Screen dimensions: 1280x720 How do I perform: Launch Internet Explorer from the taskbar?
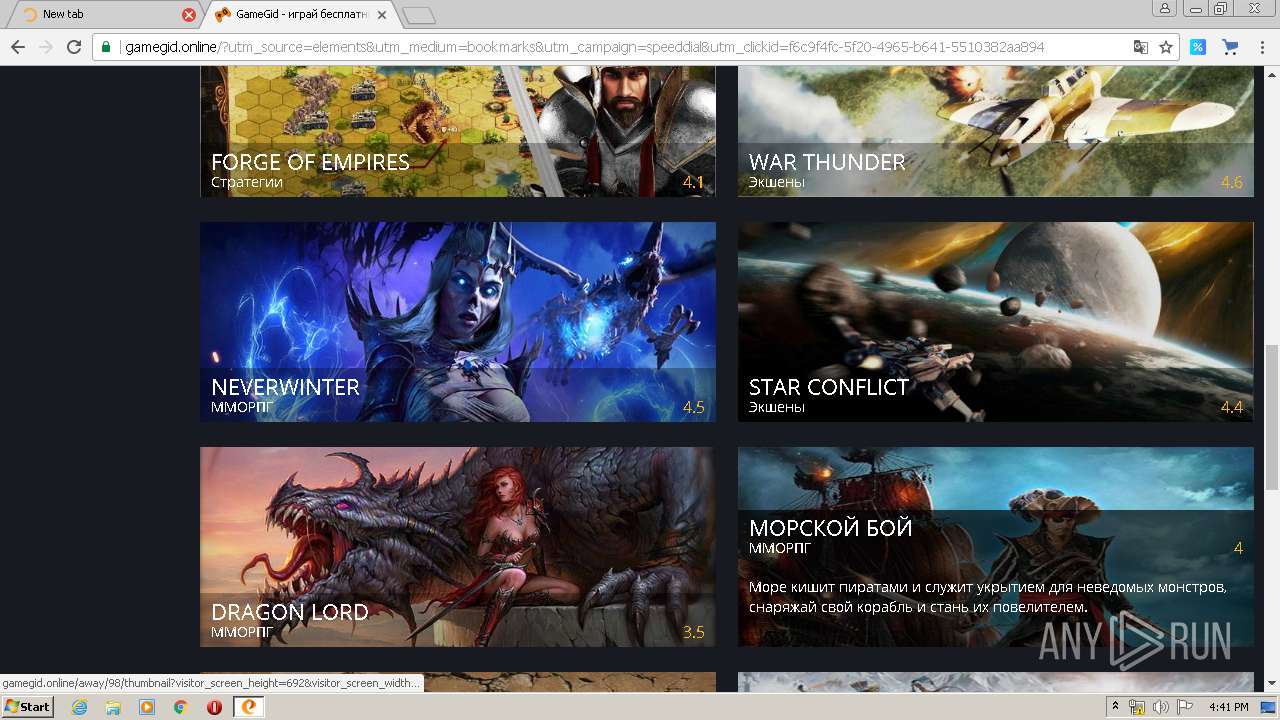(79, 706)
